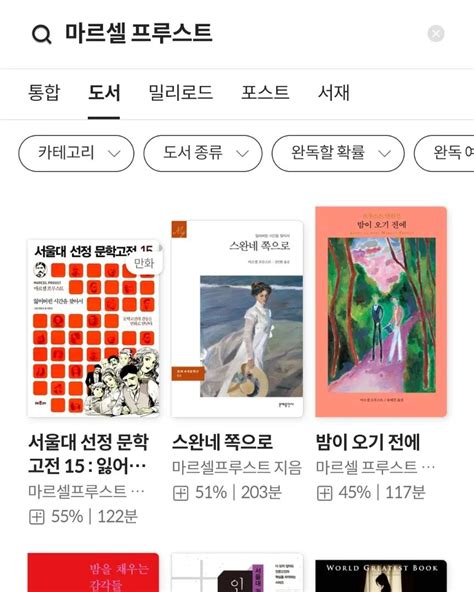This screenshot has width=474, height=592.
Task: Expand the 카테고리 filter dropdown
Action: (76, 153)
